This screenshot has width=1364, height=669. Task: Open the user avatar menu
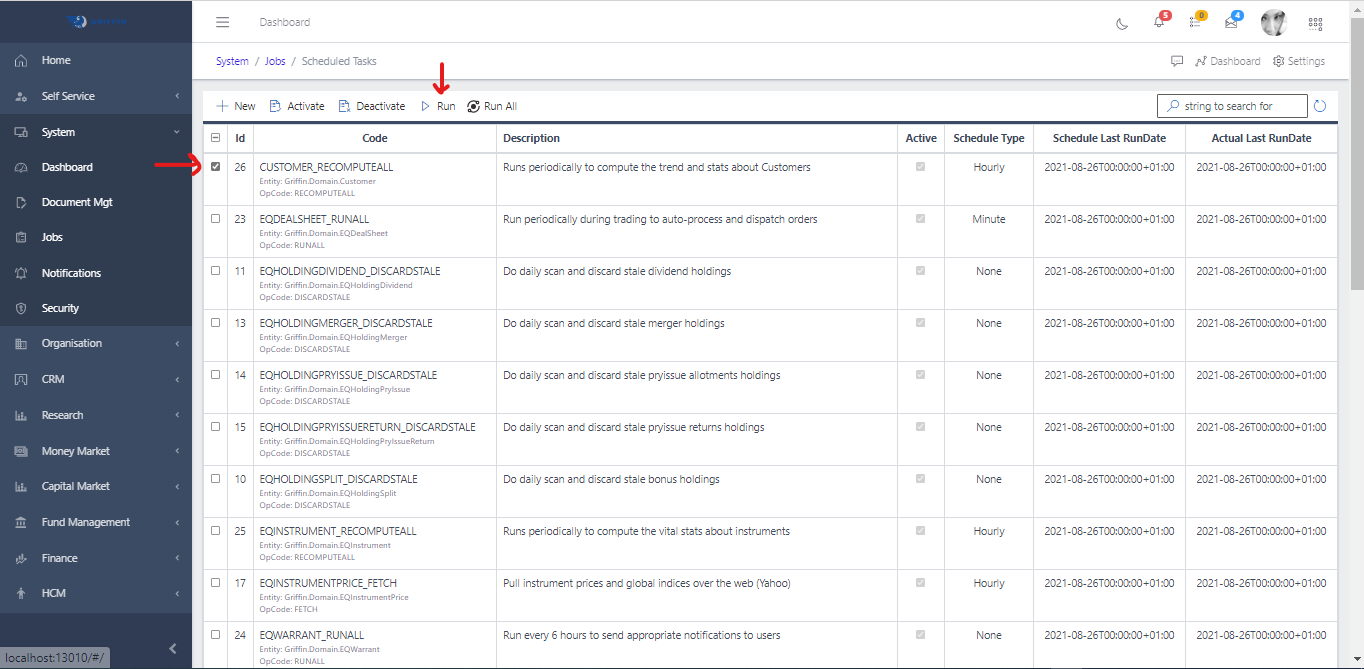point(1273,22)
